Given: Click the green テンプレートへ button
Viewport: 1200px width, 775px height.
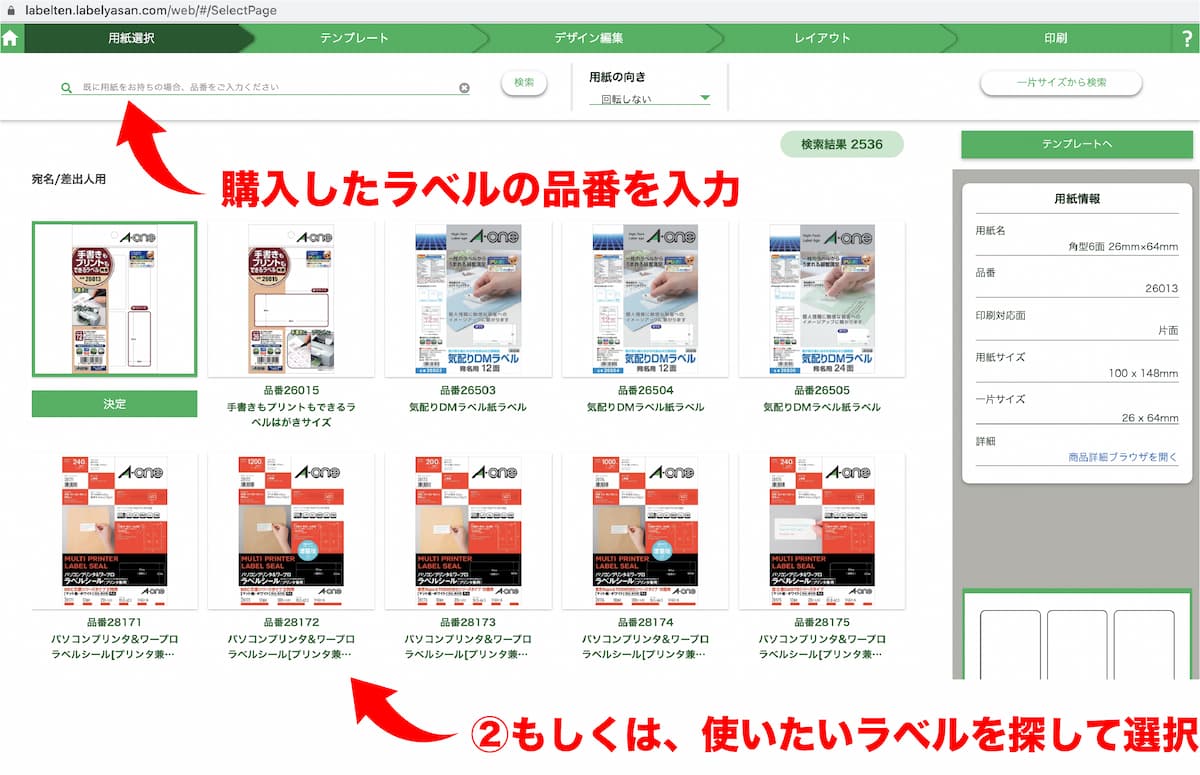Looking at the screenshot, I should tap(1076, 145).
